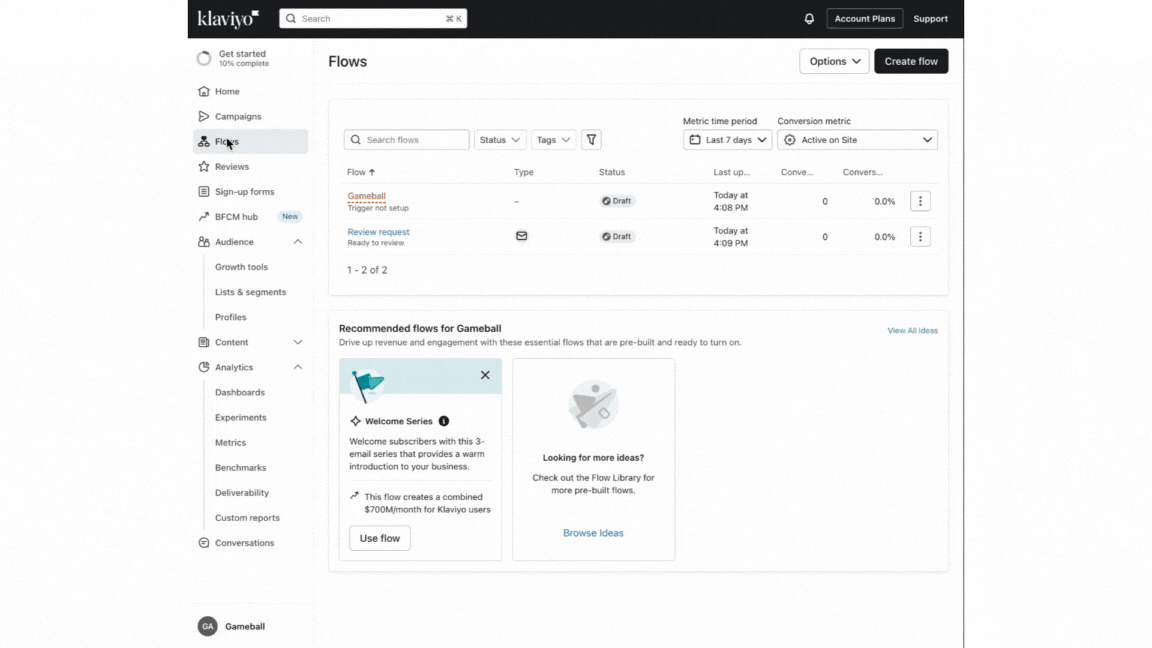Click the Browse Ideas link
The width and height of the screenshot is (1152, 648).
(593, 533)
